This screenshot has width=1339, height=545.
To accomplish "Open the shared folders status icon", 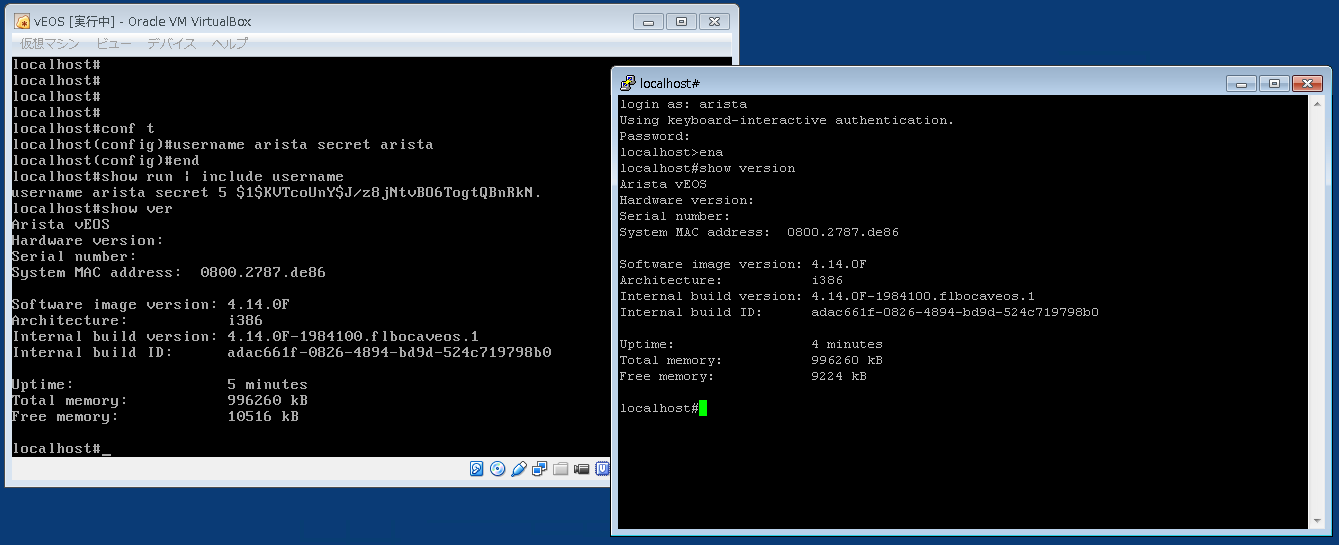I will click(x=560, y=468).
